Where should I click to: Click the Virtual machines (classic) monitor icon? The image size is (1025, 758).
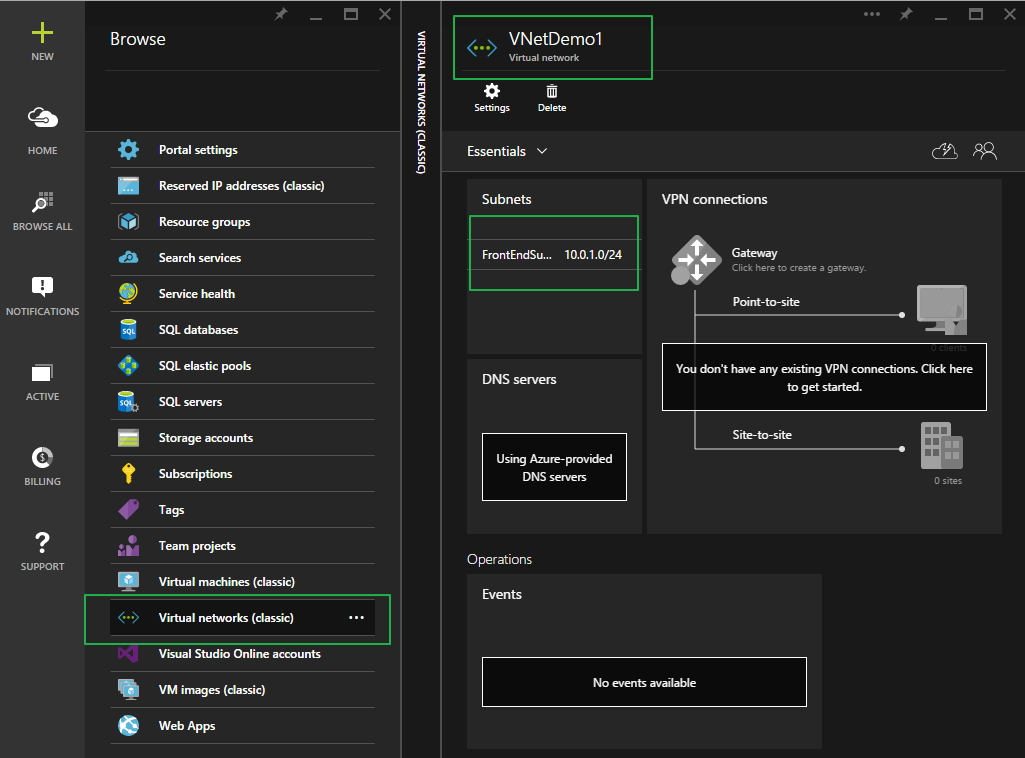click(128, 581)
